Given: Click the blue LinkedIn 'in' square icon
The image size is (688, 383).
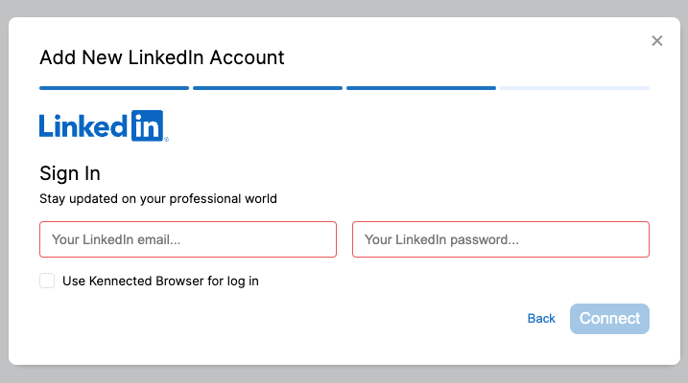Looking at the screenshot, I should (147, 126).
